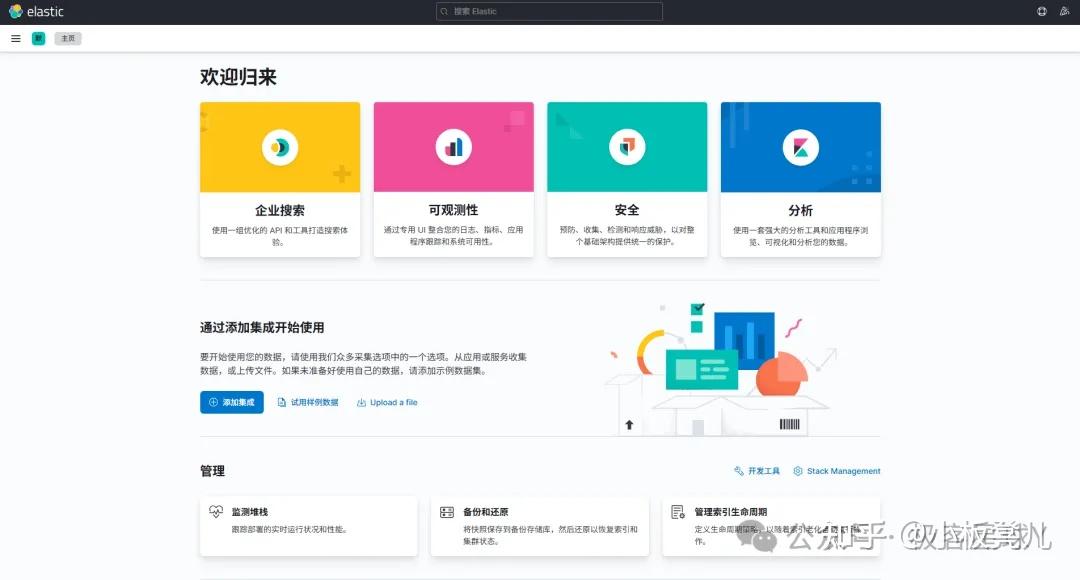This screenshot has height=580, width=1080.
Task: Select the 可观测性 chart icon
Action: pos(453,146)
